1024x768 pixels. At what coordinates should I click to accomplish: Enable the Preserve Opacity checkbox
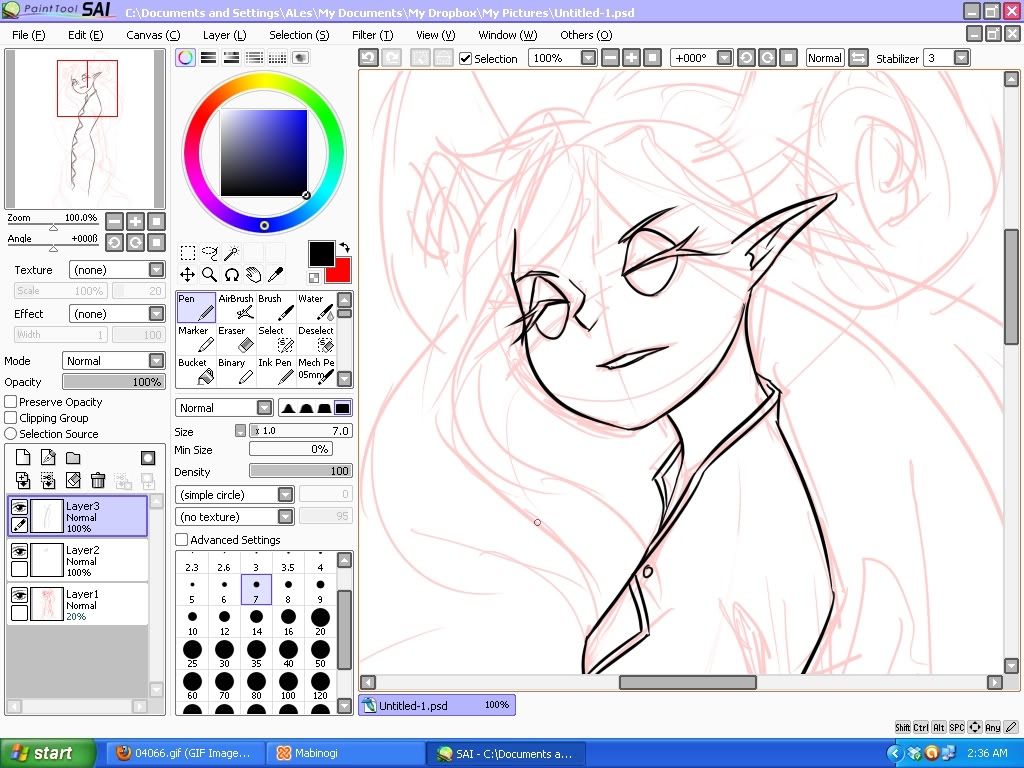11,402
